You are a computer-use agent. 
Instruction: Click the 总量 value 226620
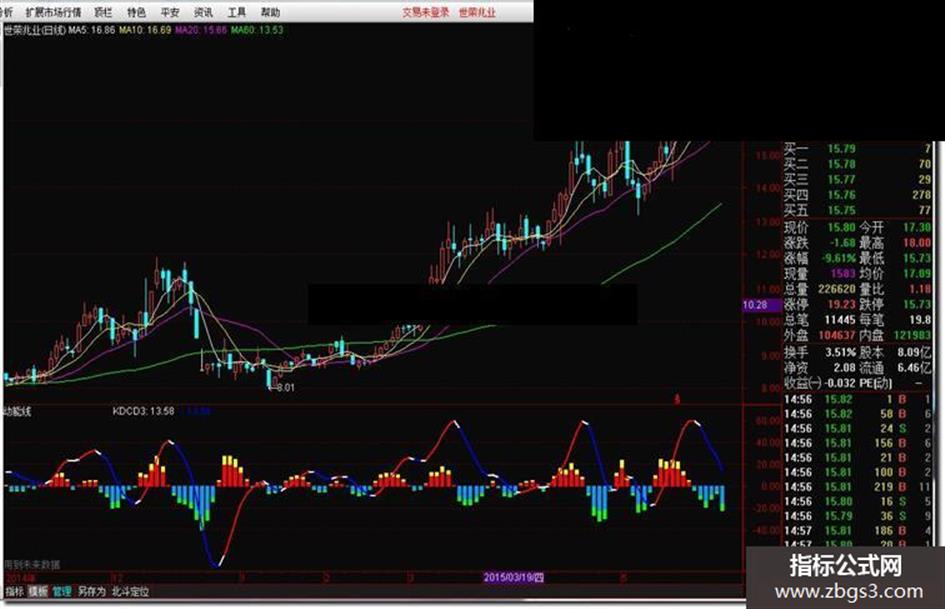point(837,289)
